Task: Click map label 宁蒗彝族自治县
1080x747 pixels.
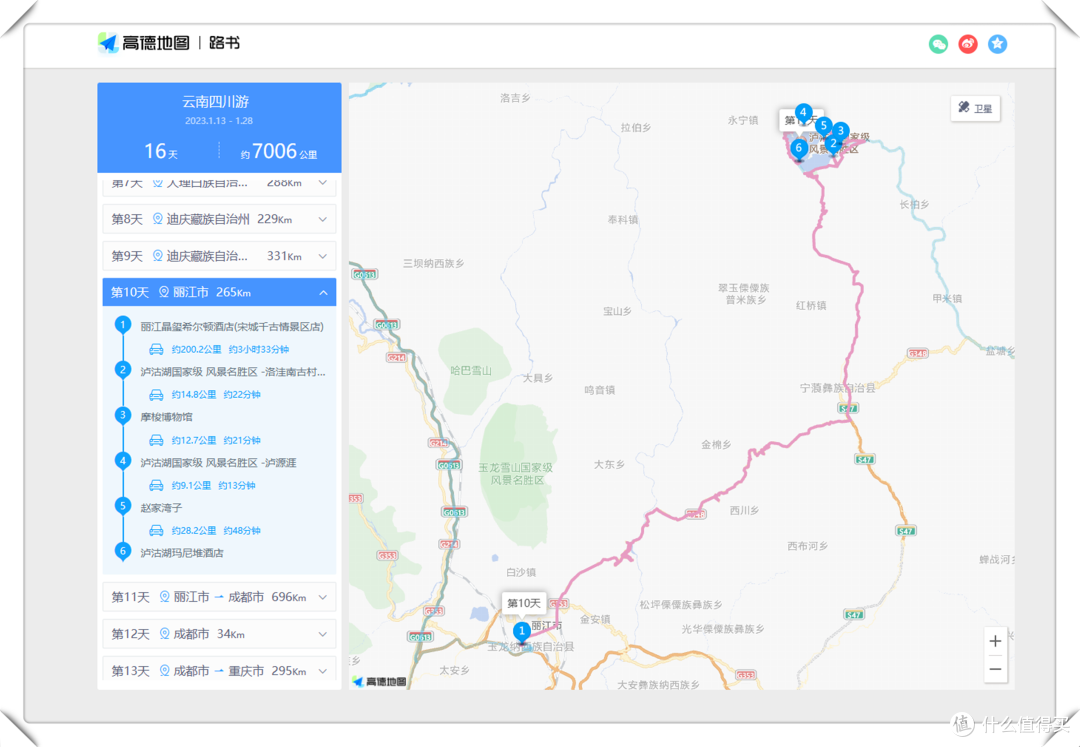Action: coord(838,388)
